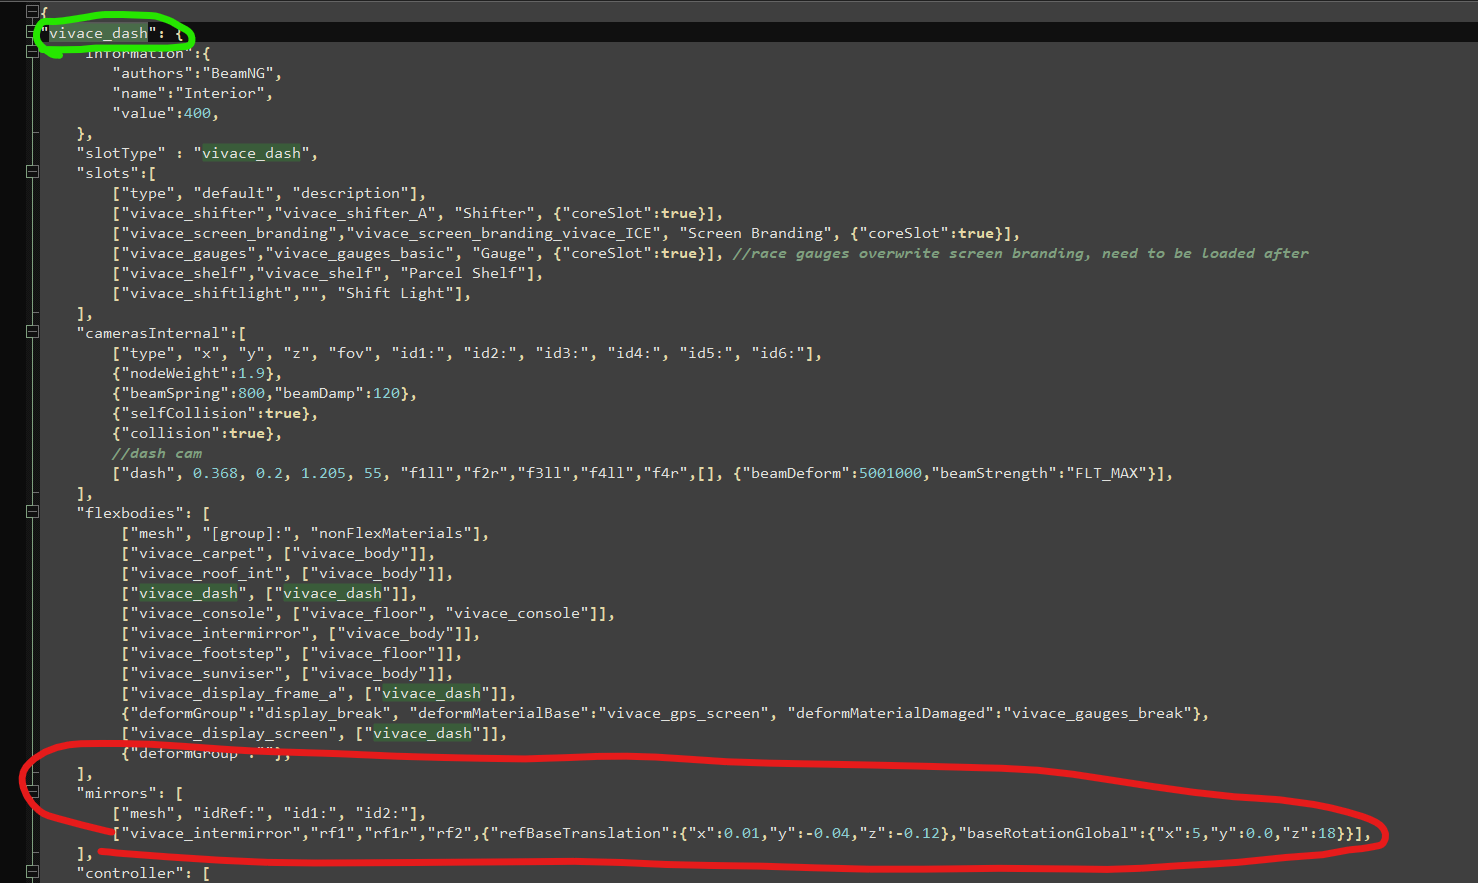Click the "flexbodies" key
The width and height of the screenshot is (1478, 883).
[130, 513]
